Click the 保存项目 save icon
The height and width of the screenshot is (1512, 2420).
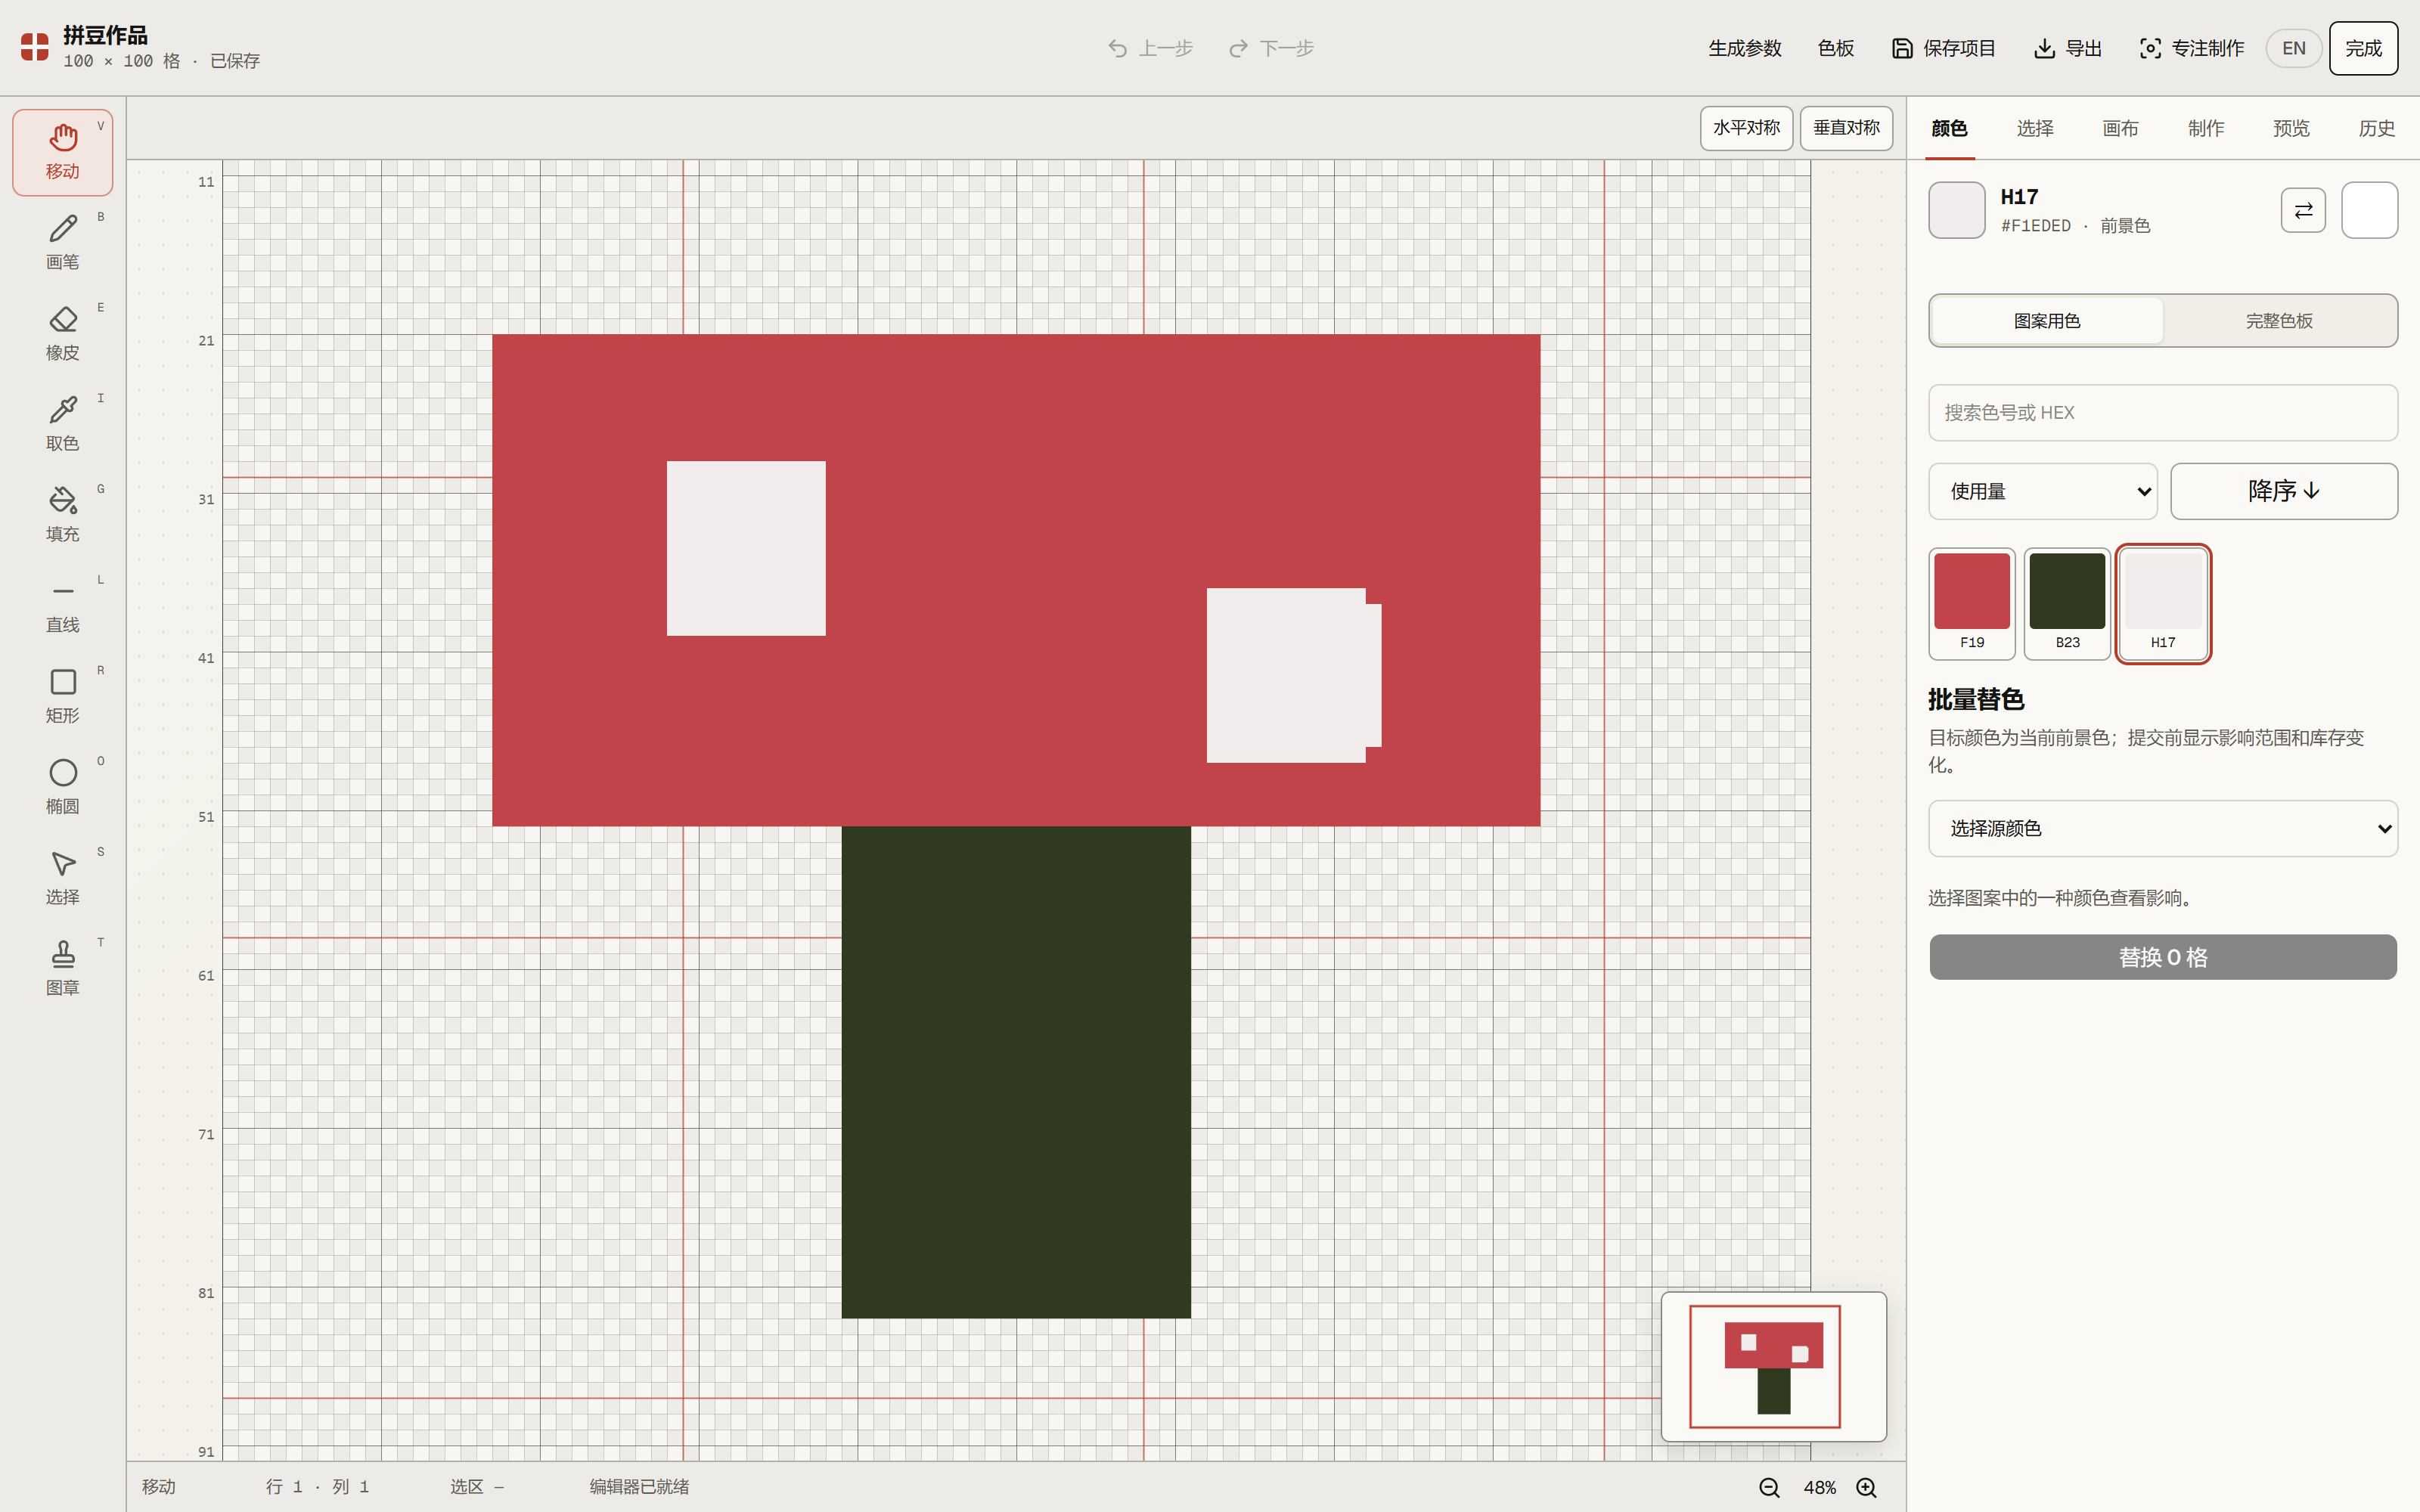pyautogui.click(x=1902, y=48)
